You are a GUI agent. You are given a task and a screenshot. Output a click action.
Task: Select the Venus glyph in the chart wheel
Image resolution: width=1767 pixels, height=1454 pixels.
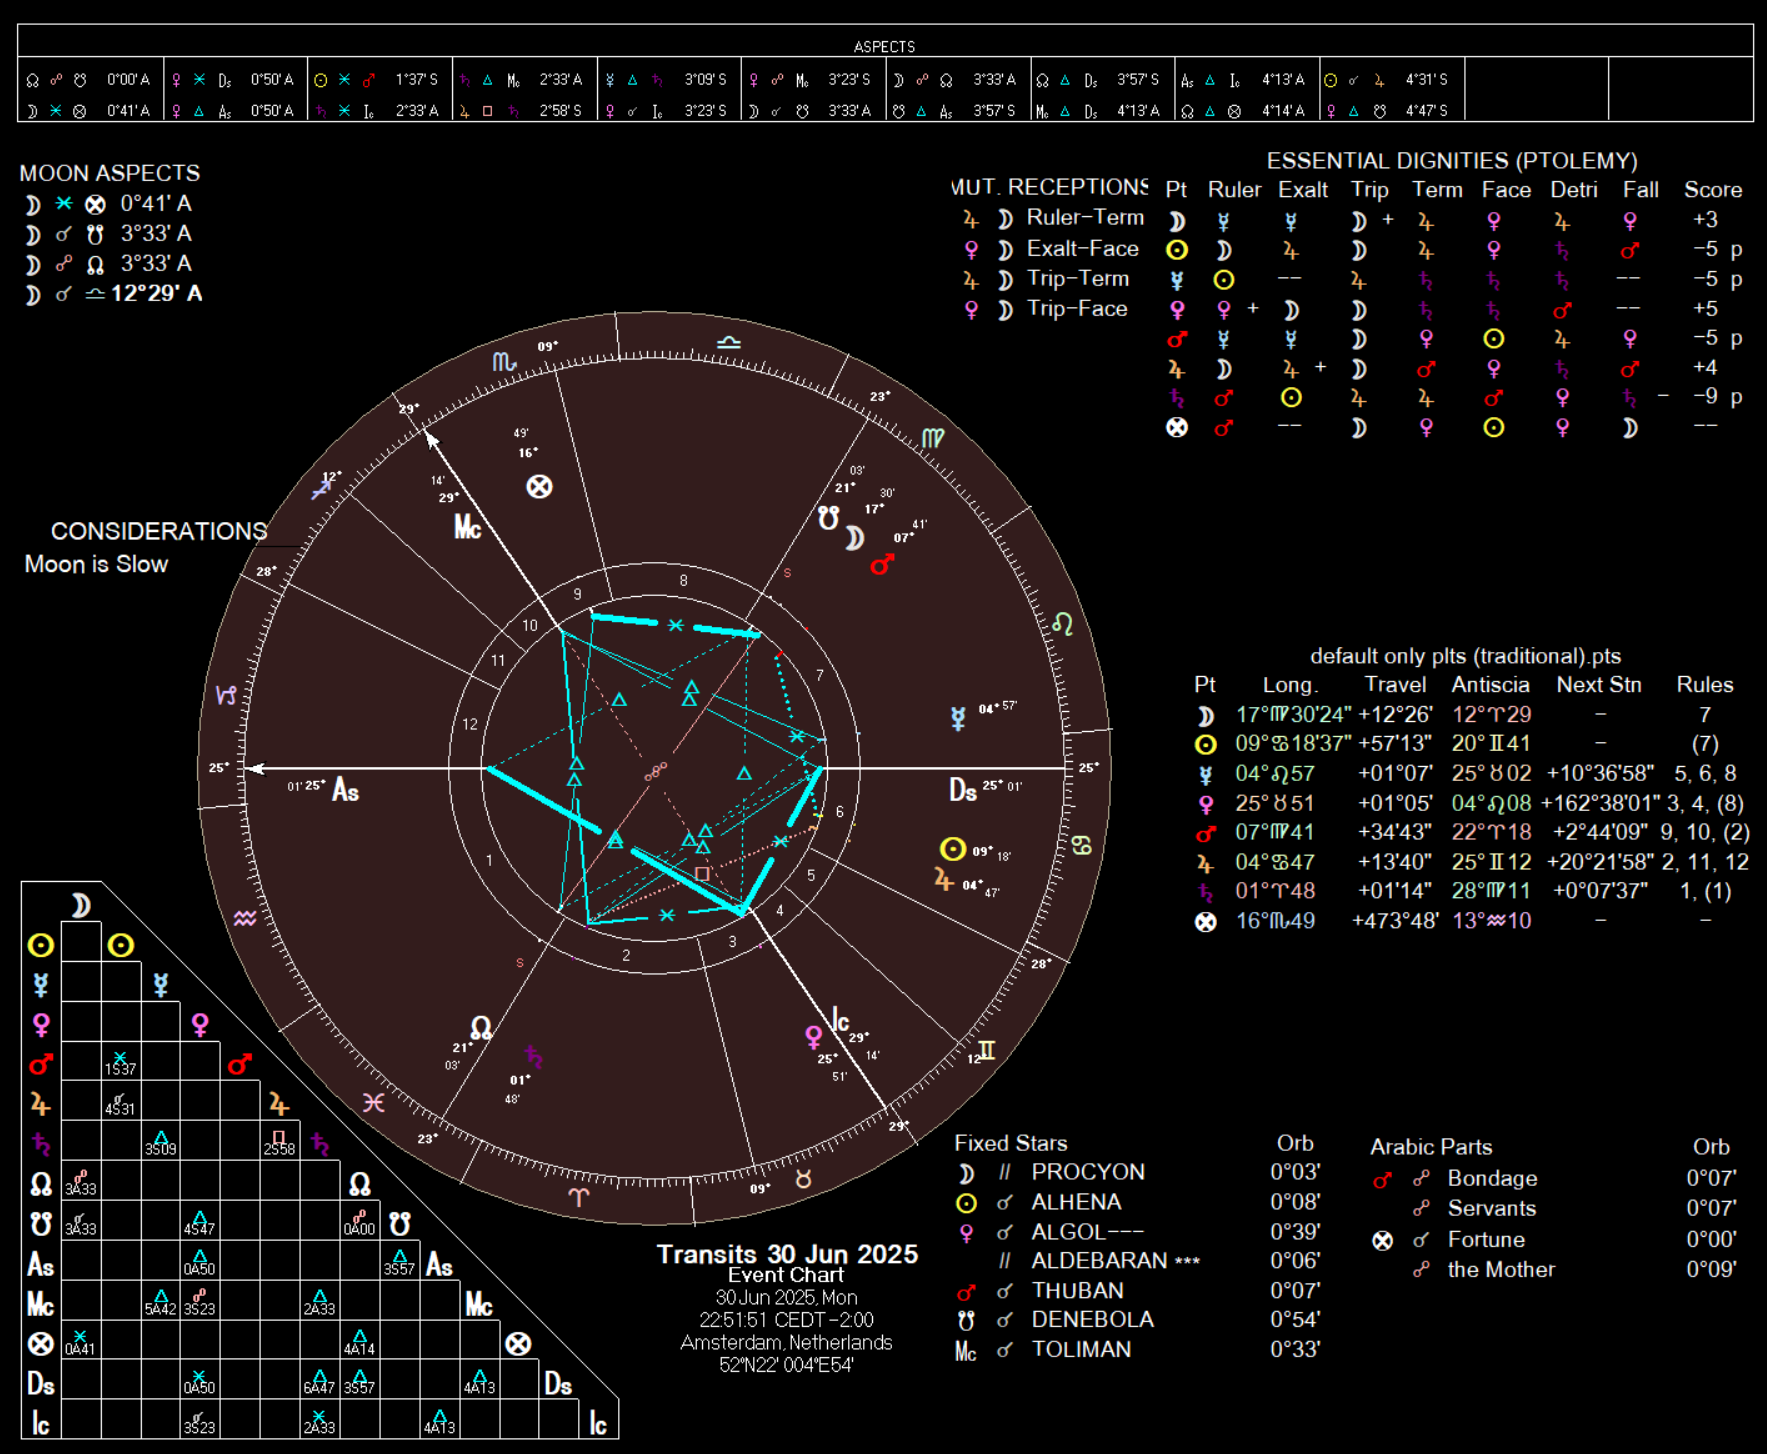pos(814,1037)
